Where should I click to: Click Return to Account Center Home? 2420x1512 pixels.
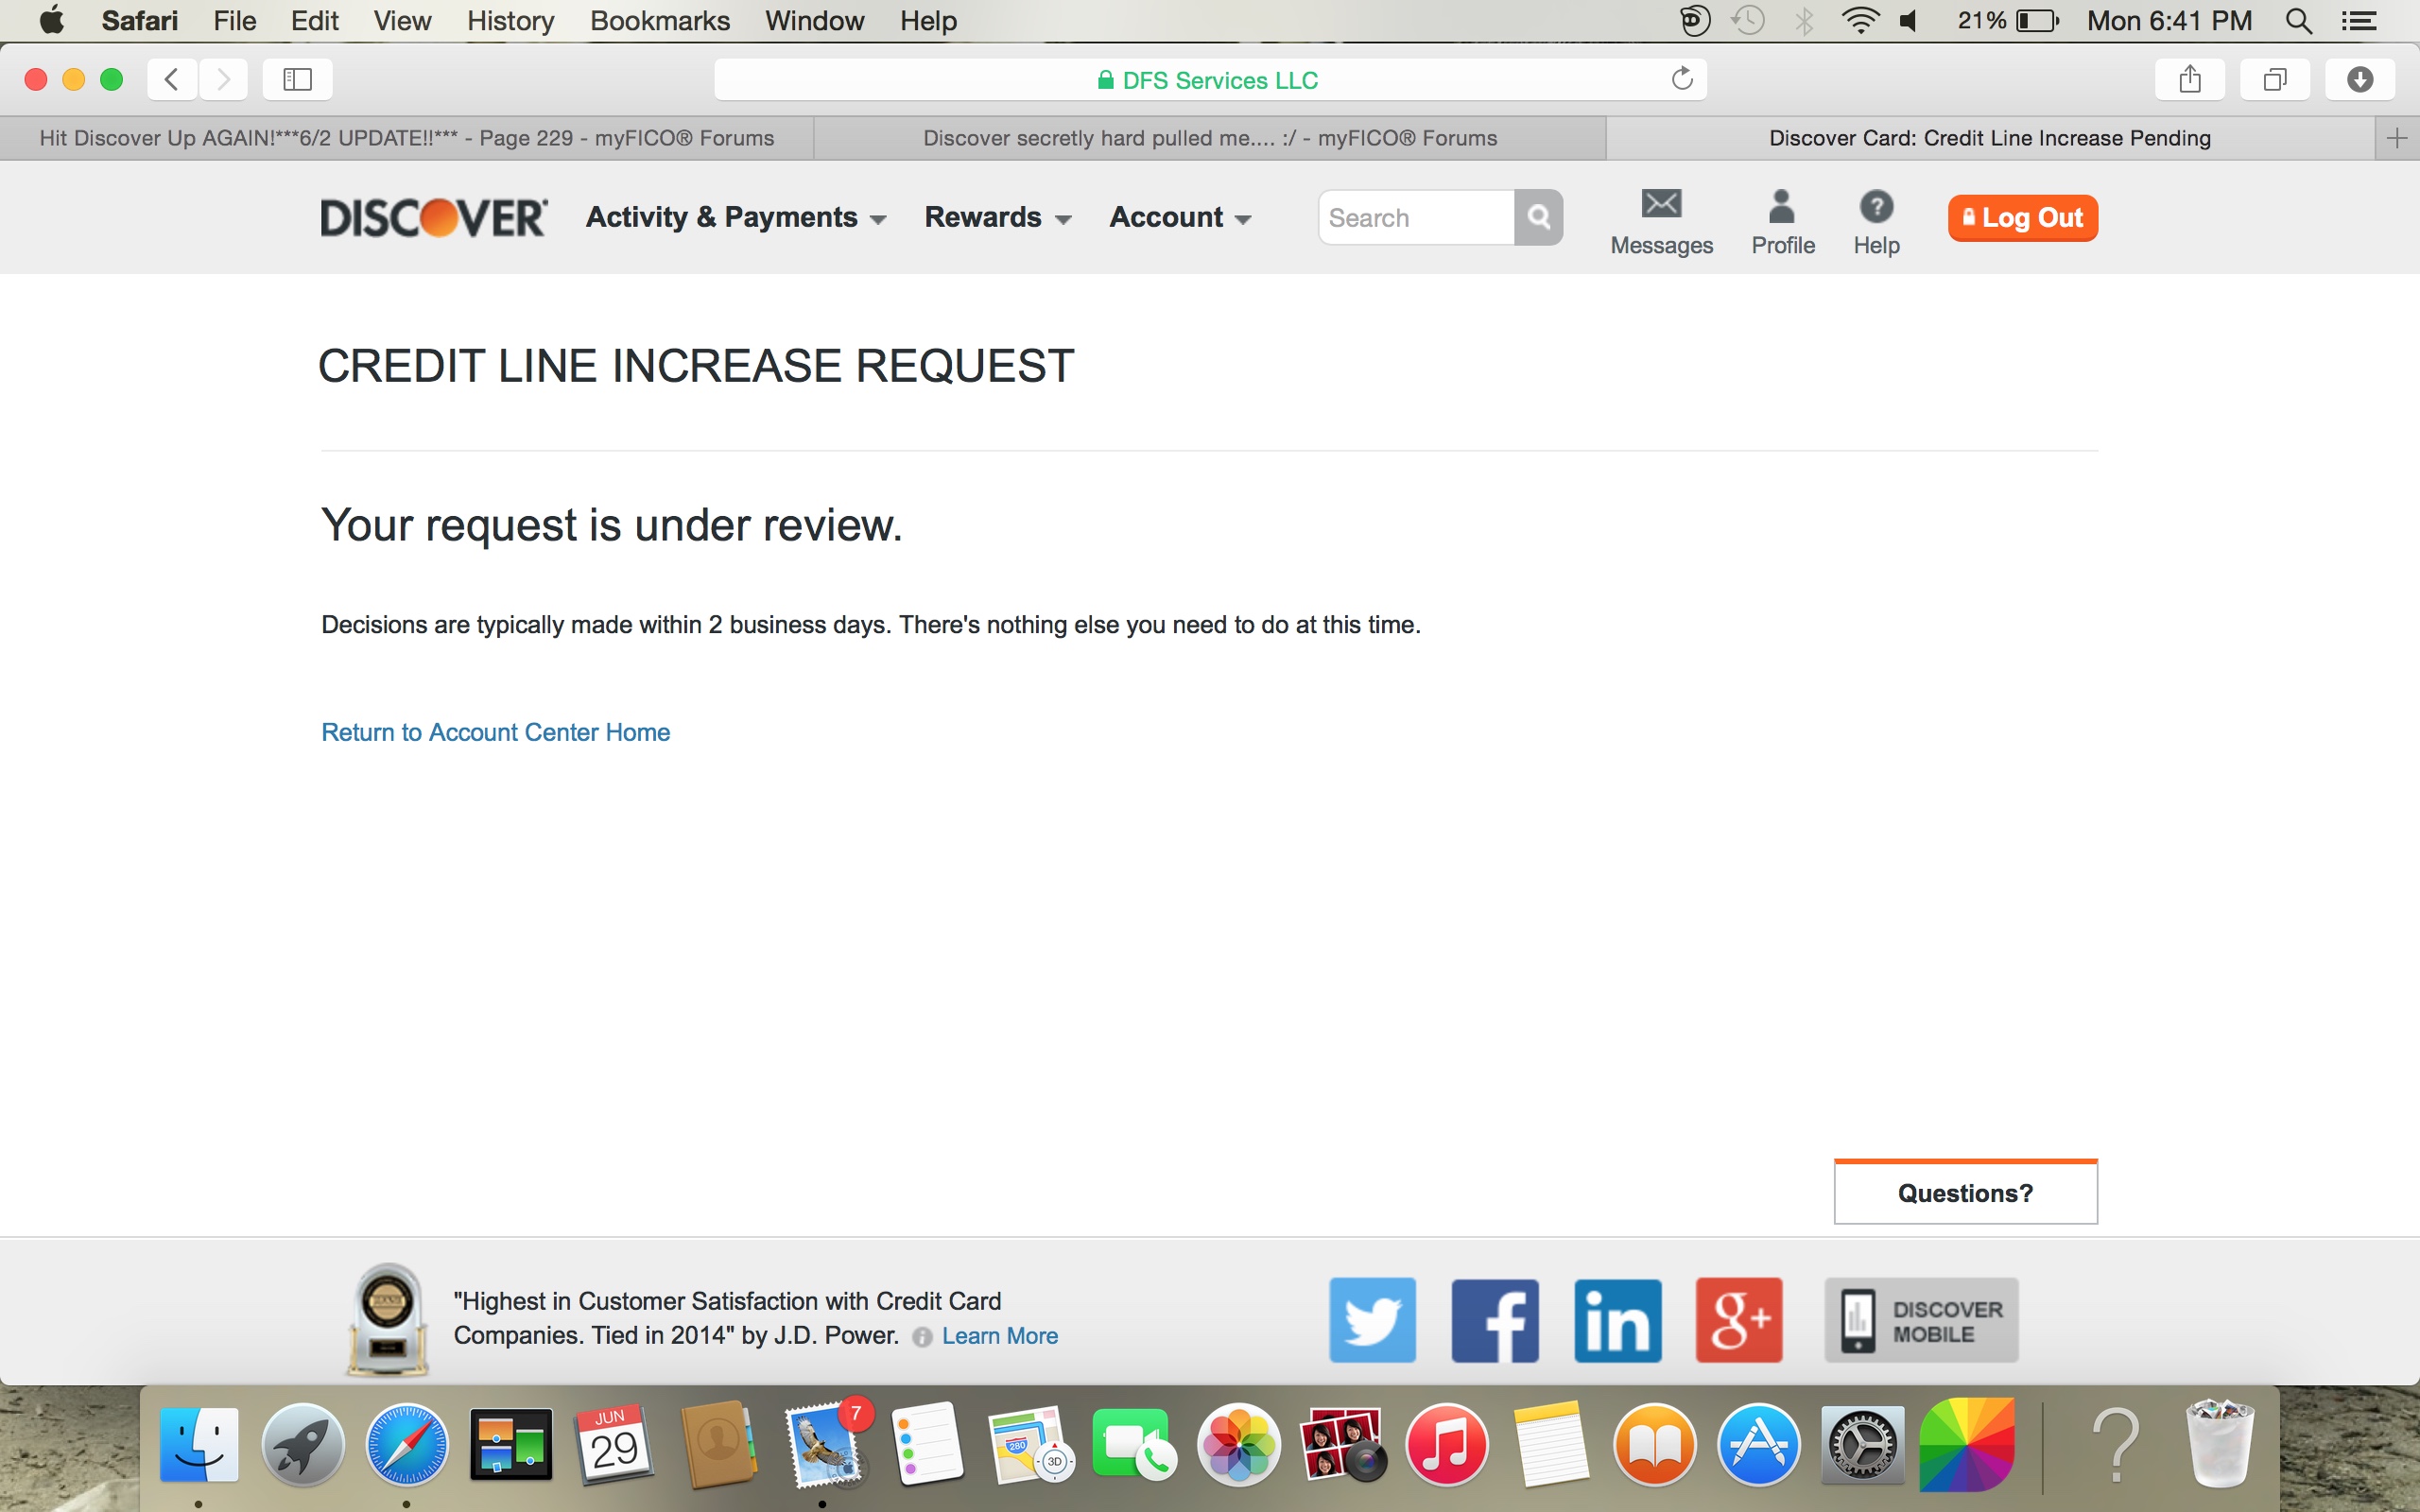(495, 732)
